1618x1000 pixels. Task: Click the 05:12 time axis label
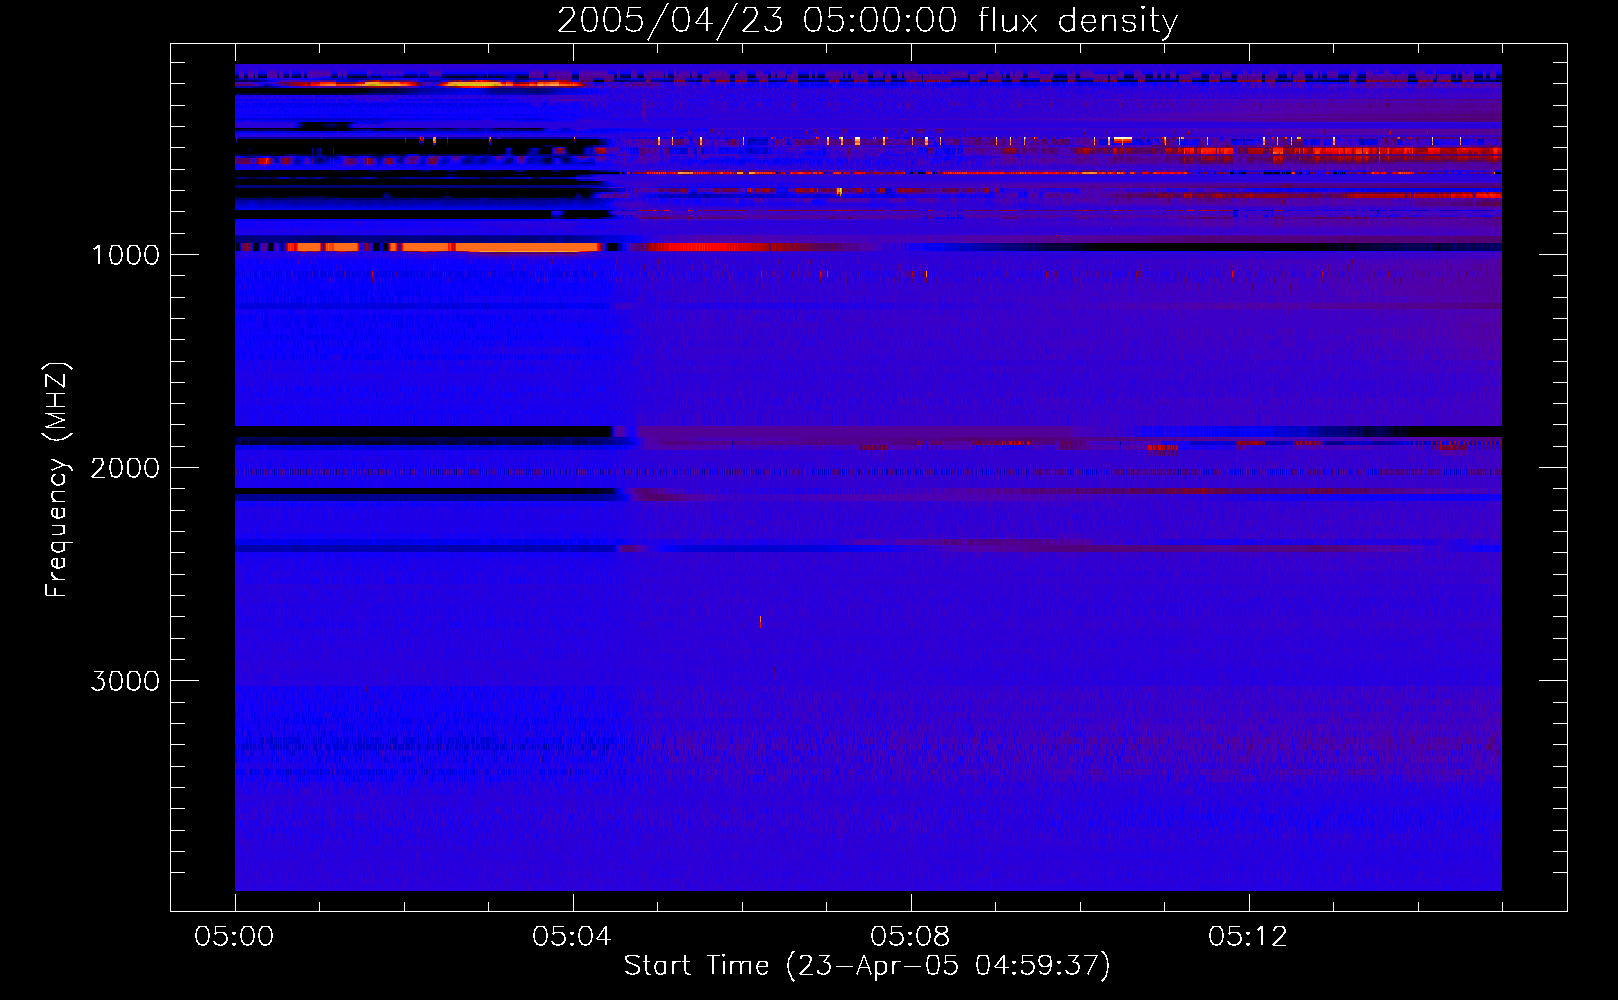[x=1248, y=936]
